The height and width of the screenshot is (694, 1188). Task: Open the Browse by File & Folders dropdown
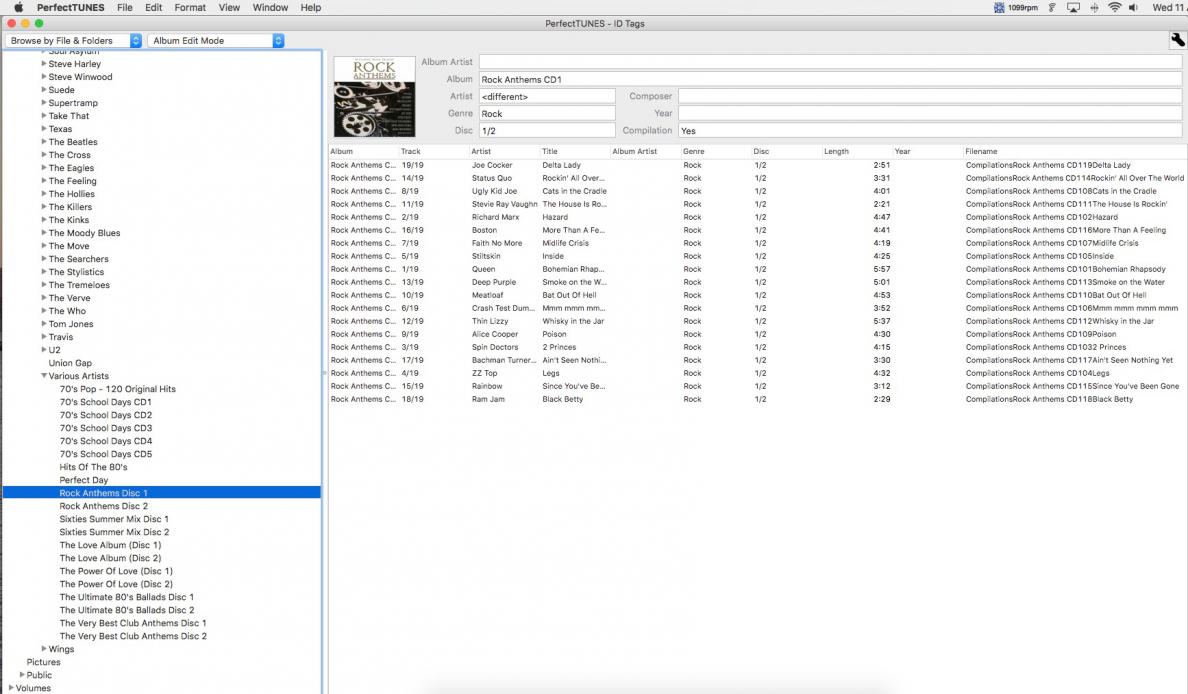pyautogui.click(x=75, y=41)
